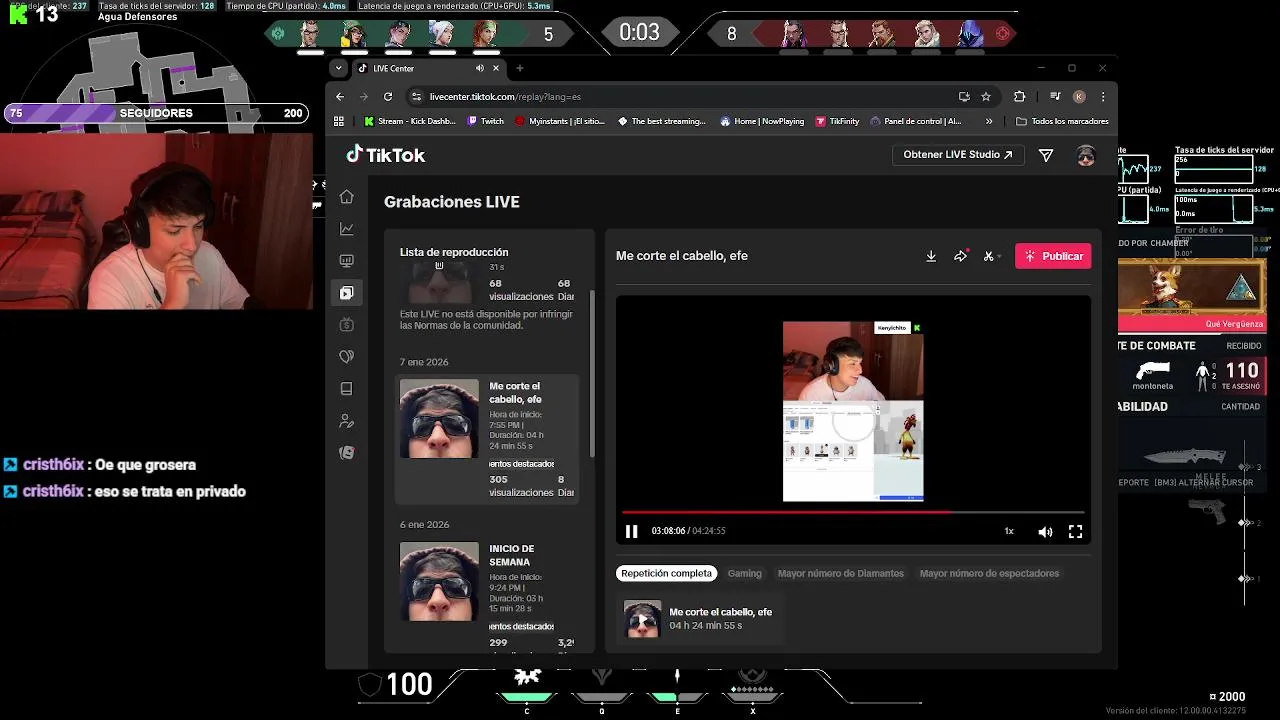1280x720 pixels.
Task: Click the site info icon in address bar
Action: click(x=416, y=97)
